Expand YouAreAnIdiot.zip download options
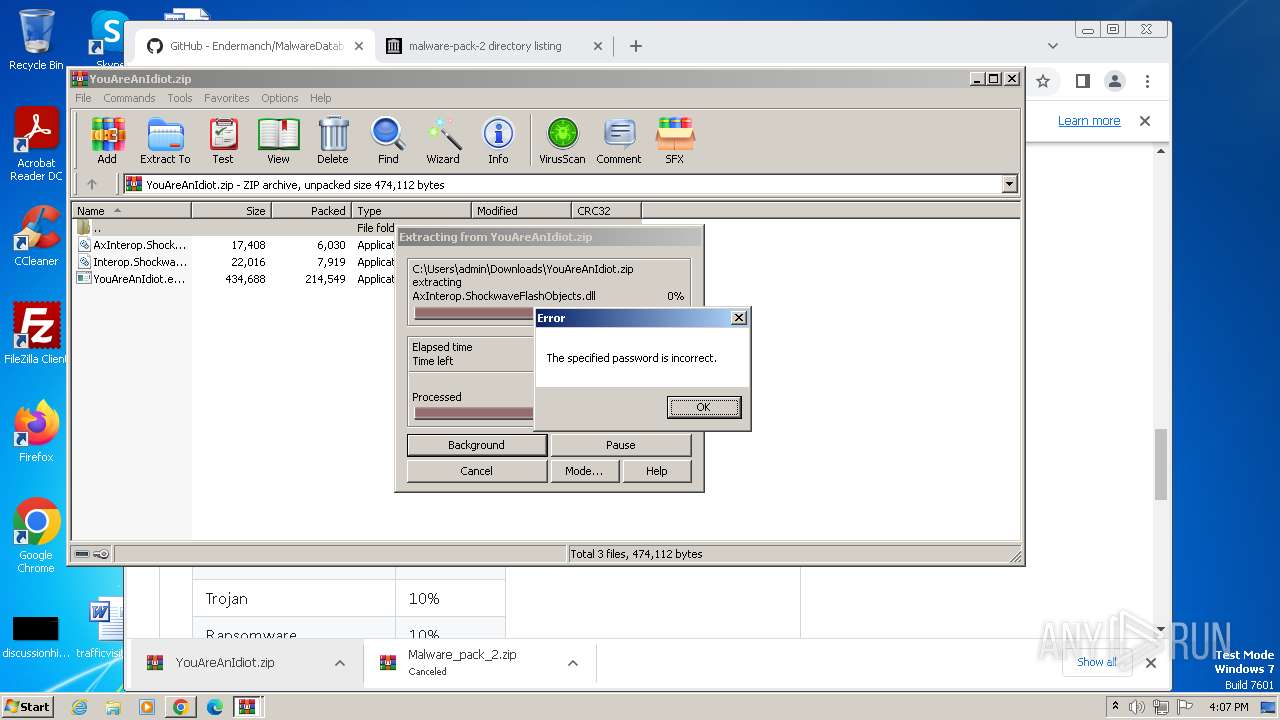 [x=340, y=663]
